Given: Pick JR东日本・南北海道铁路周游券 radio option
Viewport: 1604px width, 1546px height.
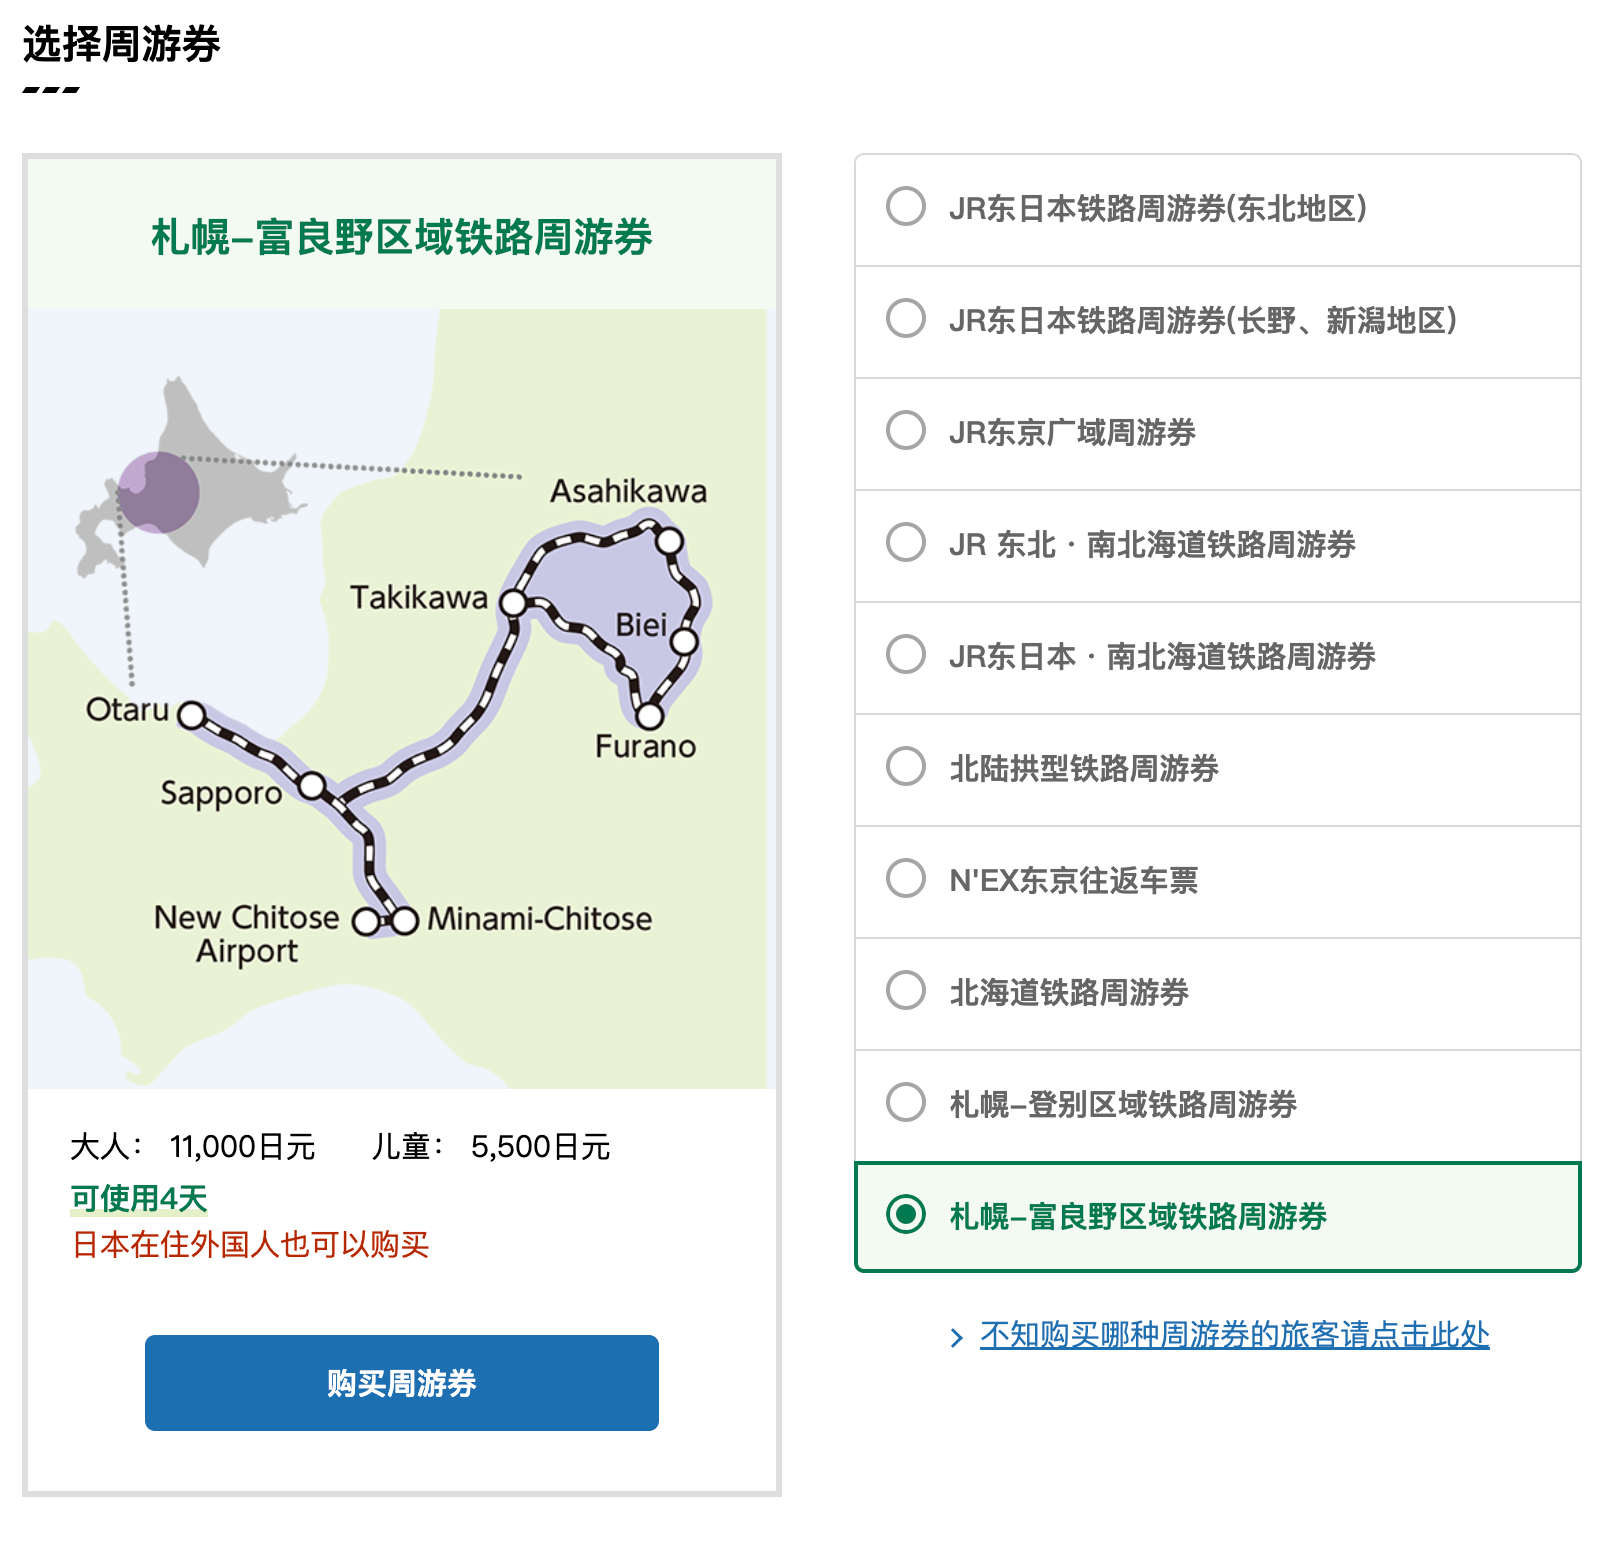Looking at the screenshot, I should tap(906, 655).
